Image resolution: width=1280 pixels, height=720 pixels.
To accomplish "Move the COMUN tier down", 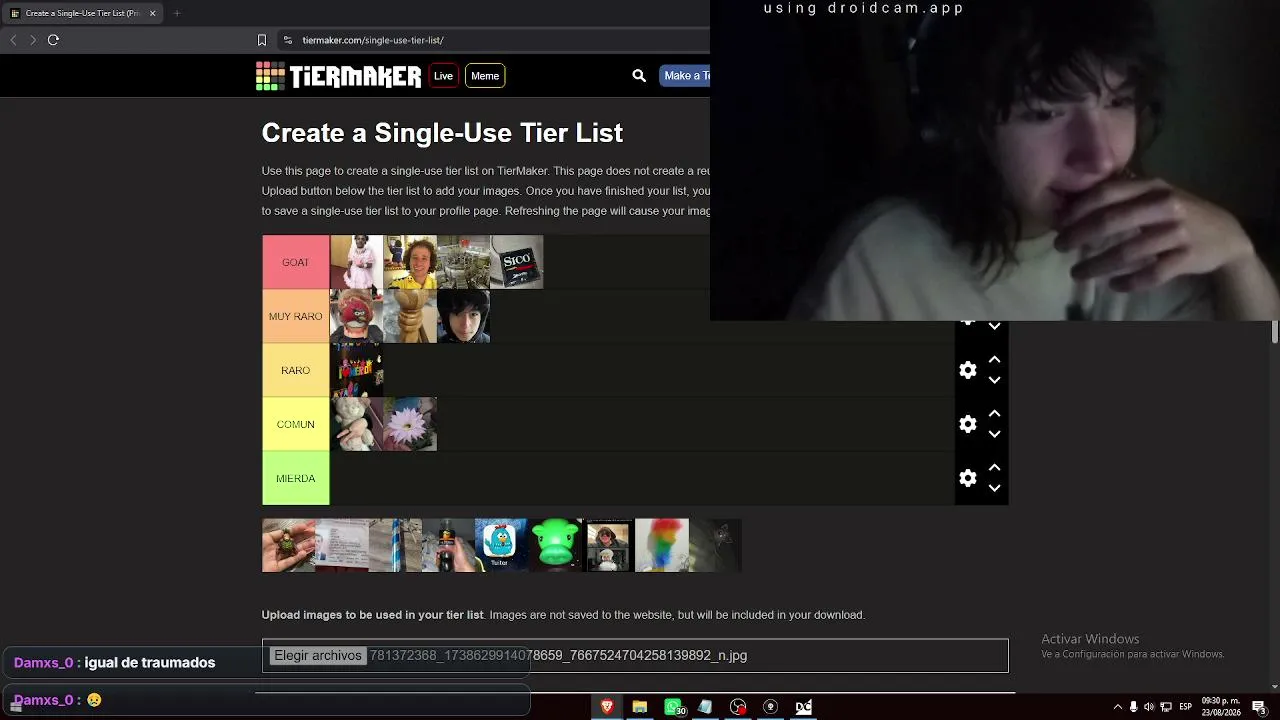I will 994,434.
